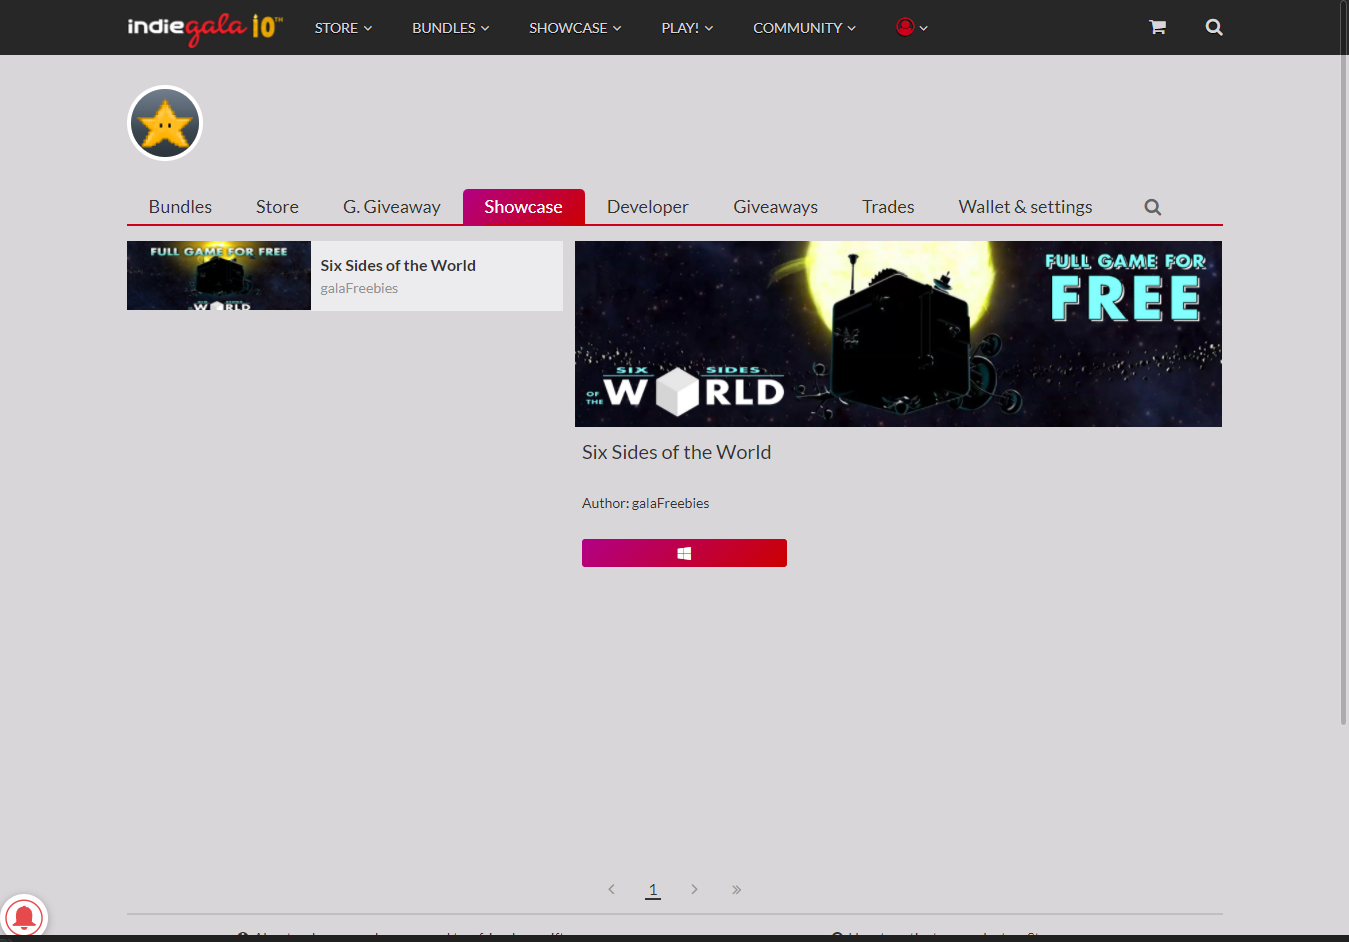Viewport: 1349px width, 942px height.
Task: Open the IndieGala logo home link
Action: pyautogui.click(x=205, y=28)
